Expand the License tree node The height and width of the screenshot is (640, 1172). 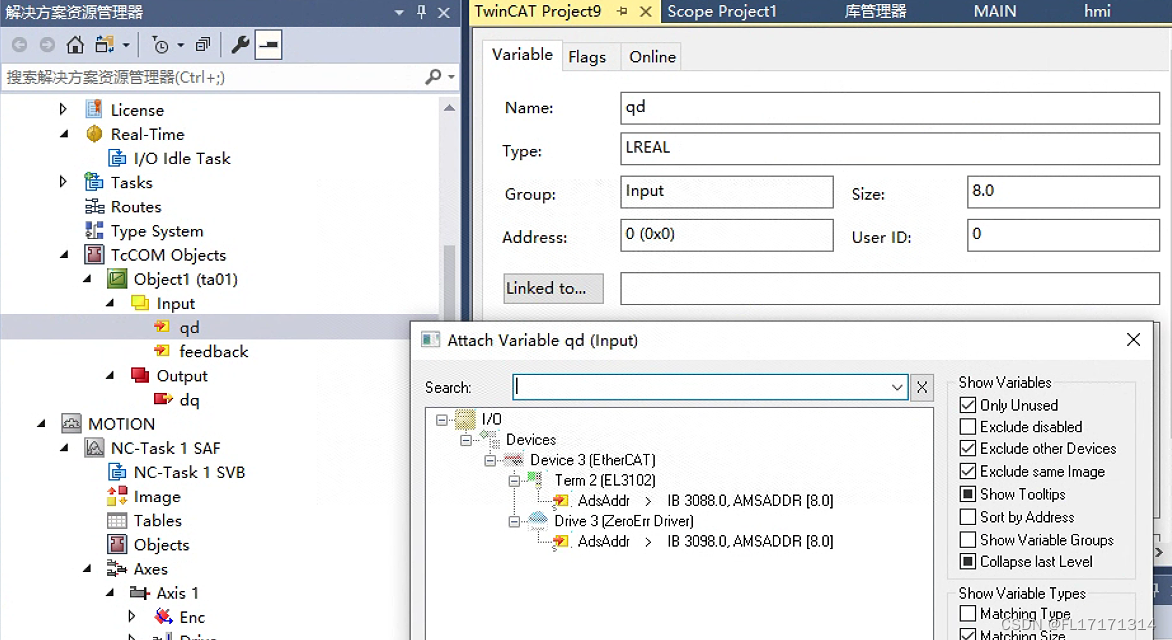point(63,109)
